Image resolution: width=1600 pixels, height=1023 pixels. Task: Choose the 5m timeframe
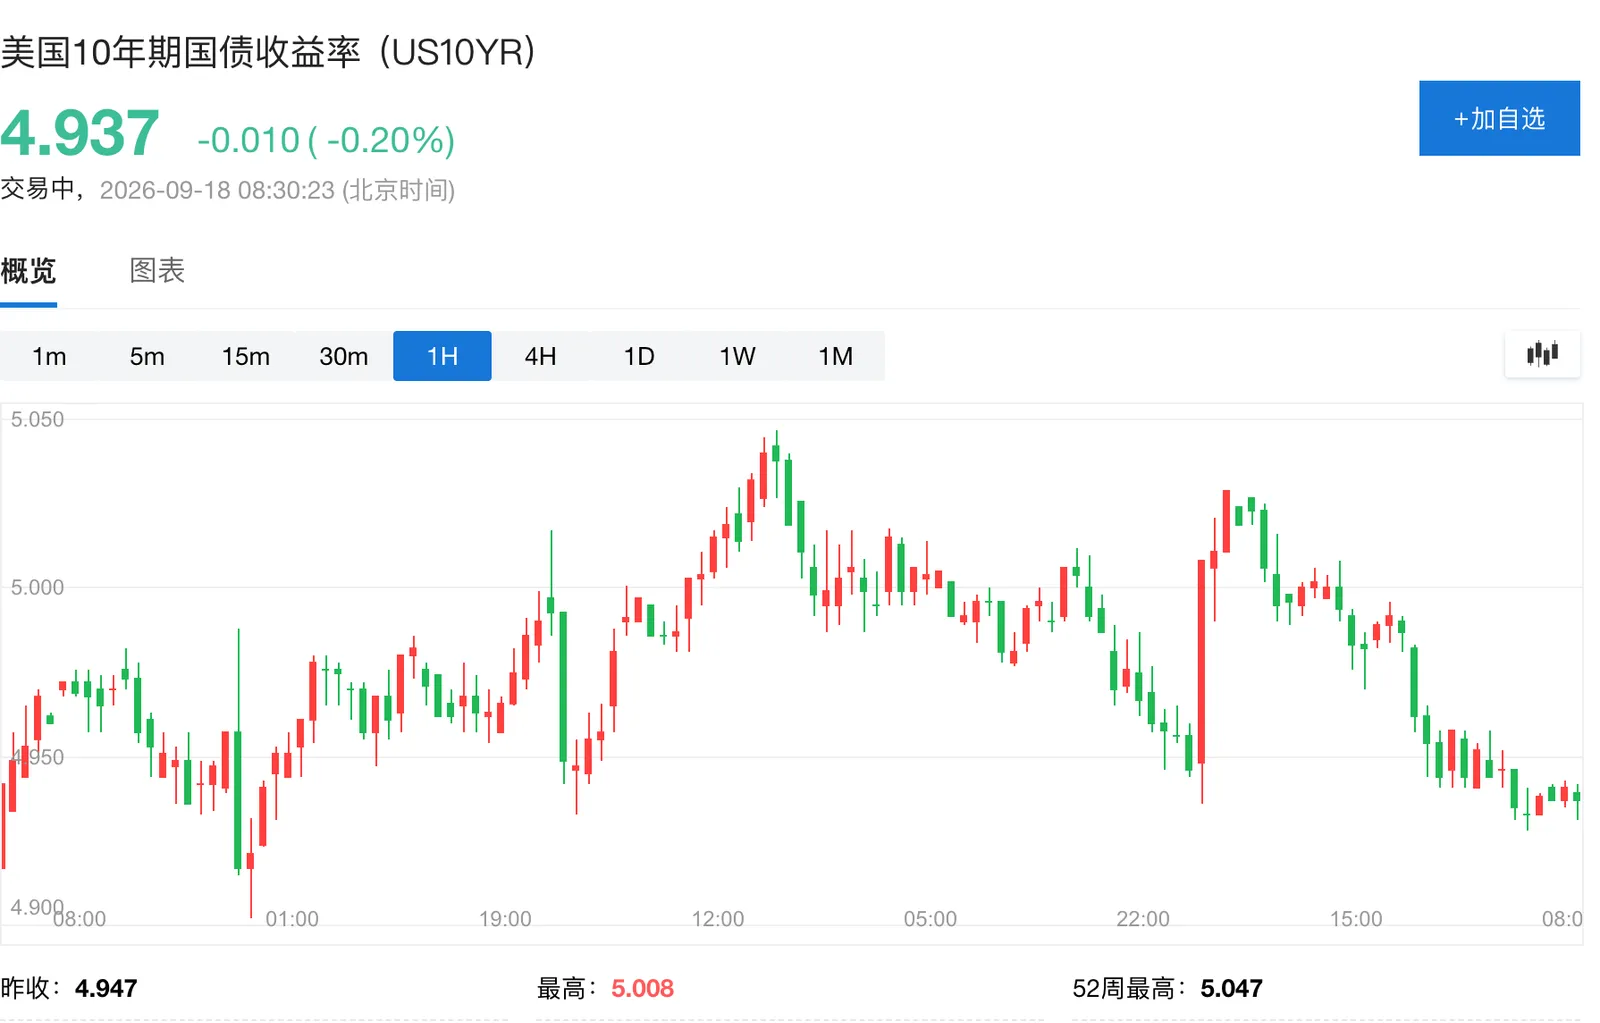(147, 356)
